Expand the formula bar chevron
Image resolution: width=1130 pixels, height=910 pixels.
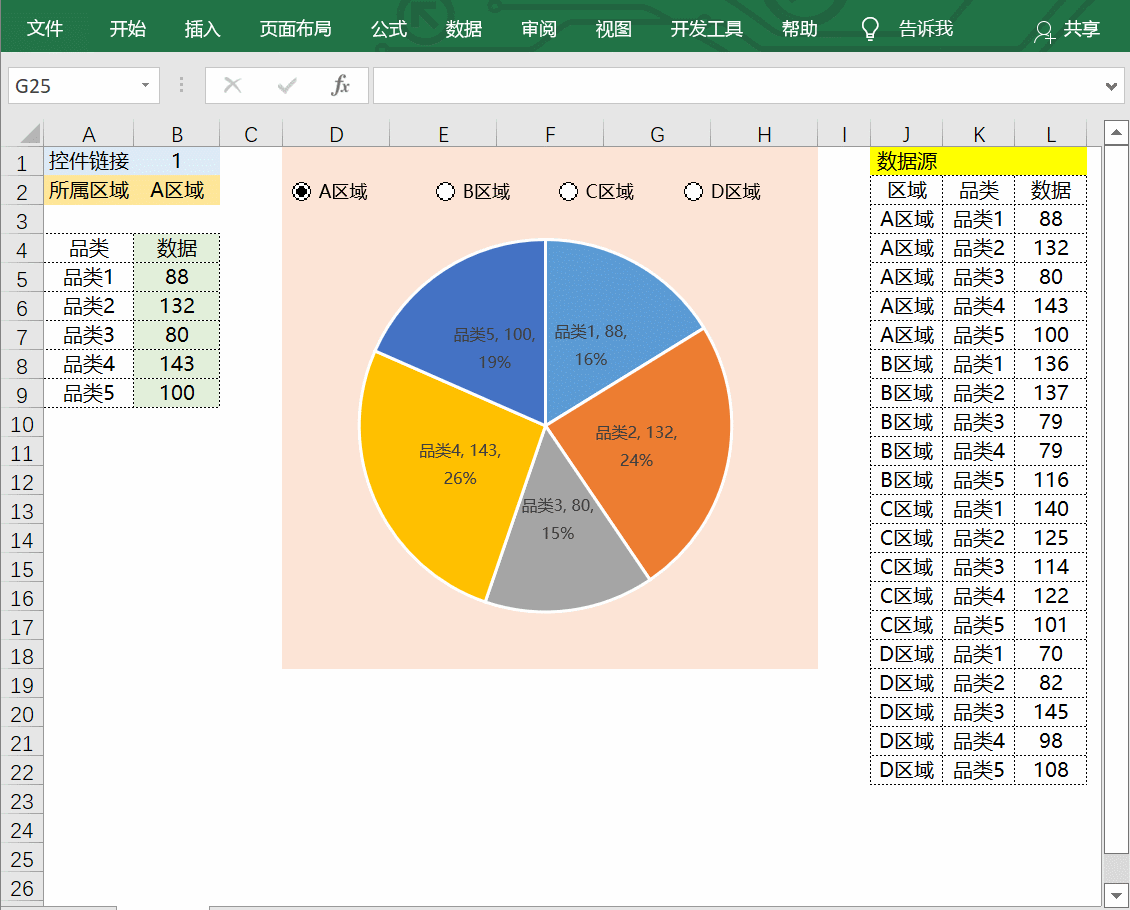click(x=1111, y=86)
